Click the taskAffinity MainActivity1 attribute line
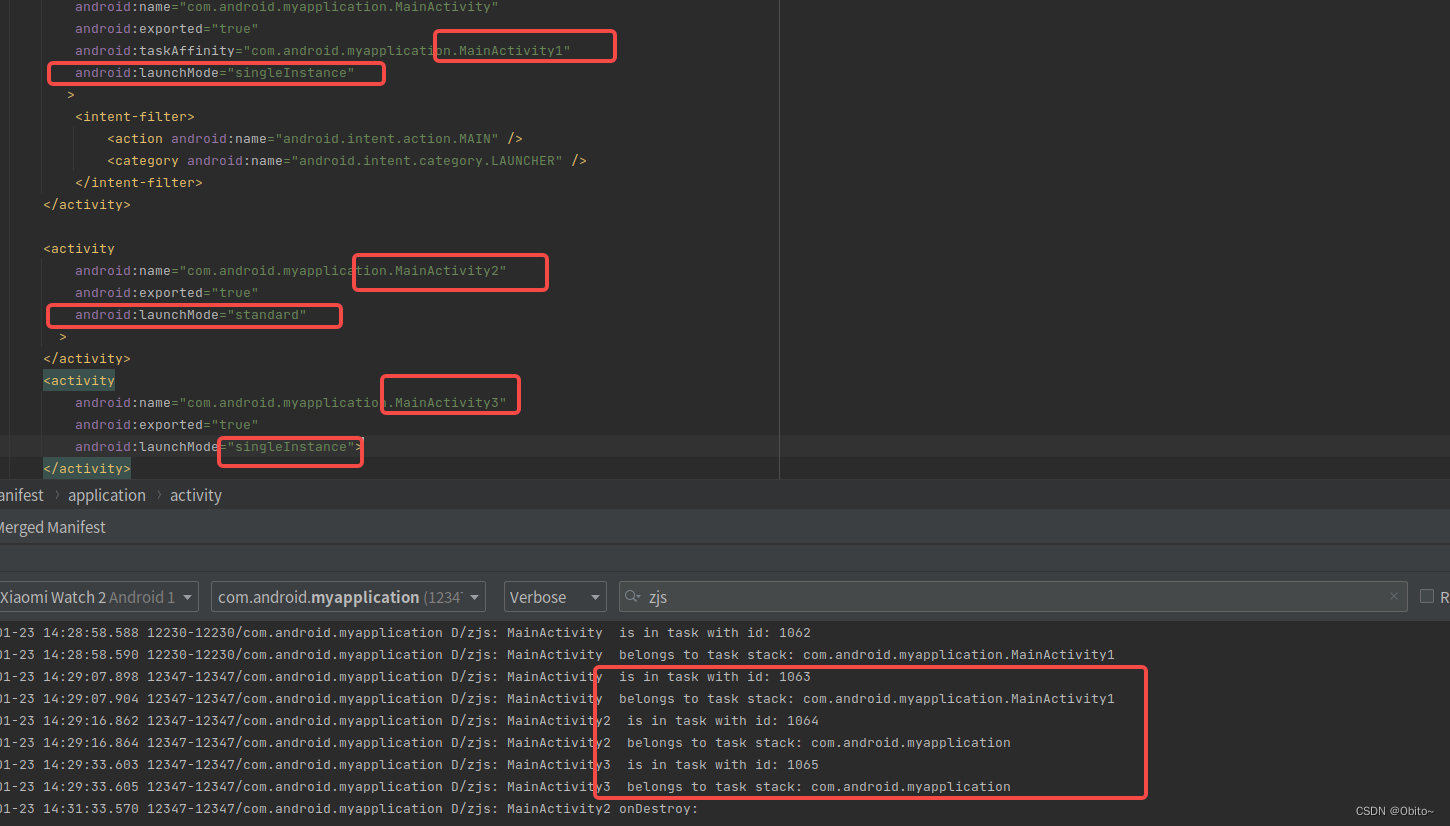1450x826 pixels. click(323, 51)
